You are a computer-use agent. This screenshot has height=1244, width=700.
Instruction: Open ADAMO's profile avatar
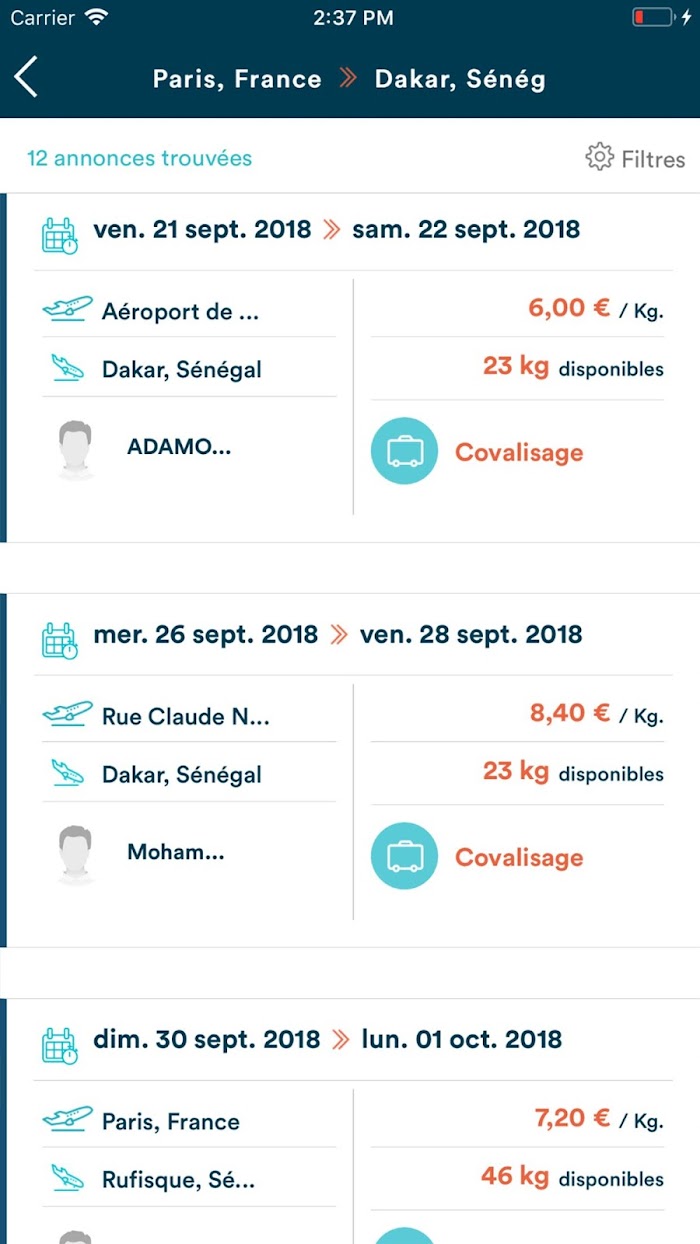76,449
